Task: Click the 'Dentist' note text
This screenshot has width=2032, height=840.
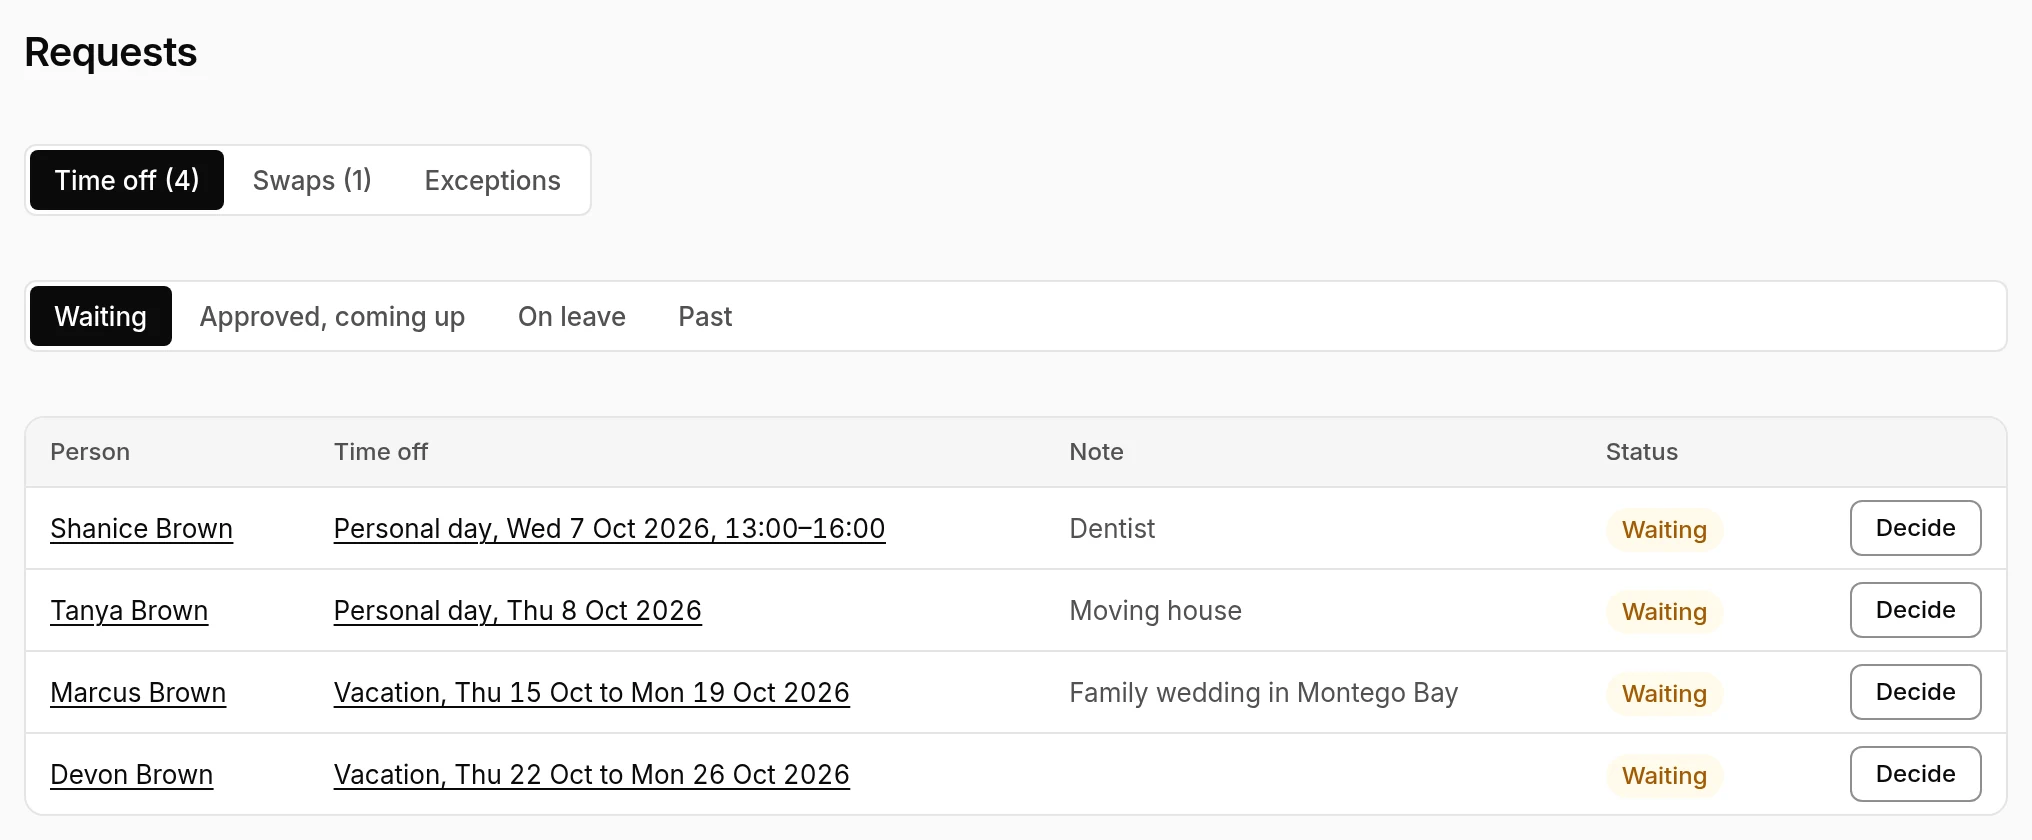Action: pos(1112,528)
